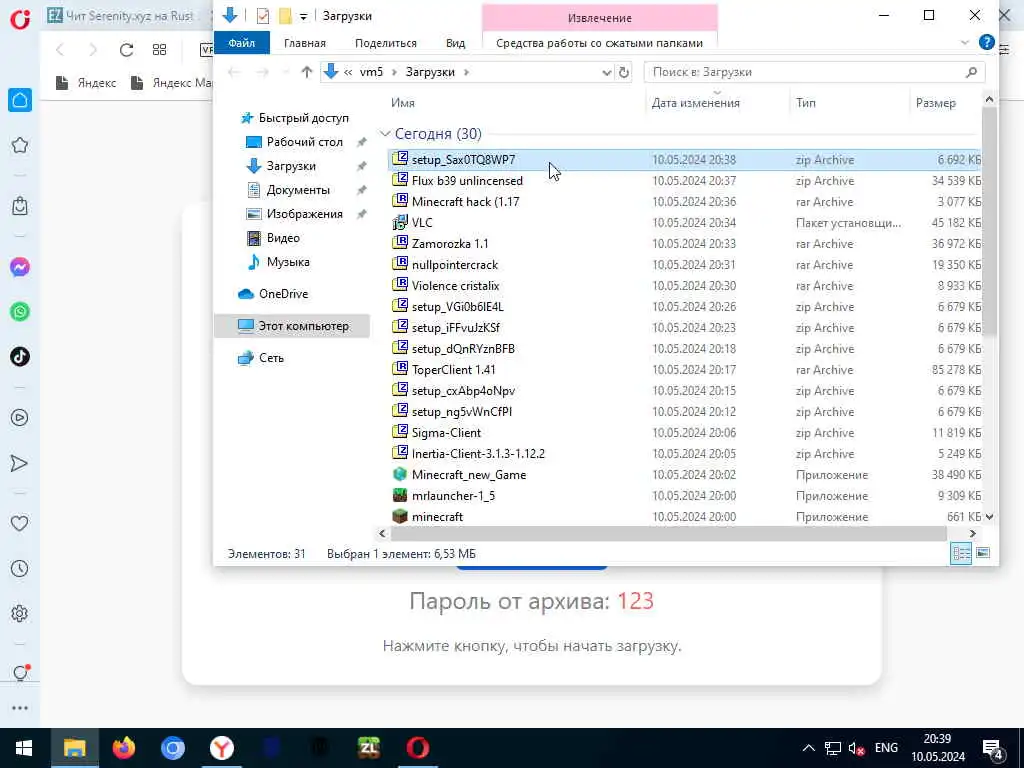Open quick access toolbar customize dropdown
Screen dimensions: 1024x768
(304, 16)
